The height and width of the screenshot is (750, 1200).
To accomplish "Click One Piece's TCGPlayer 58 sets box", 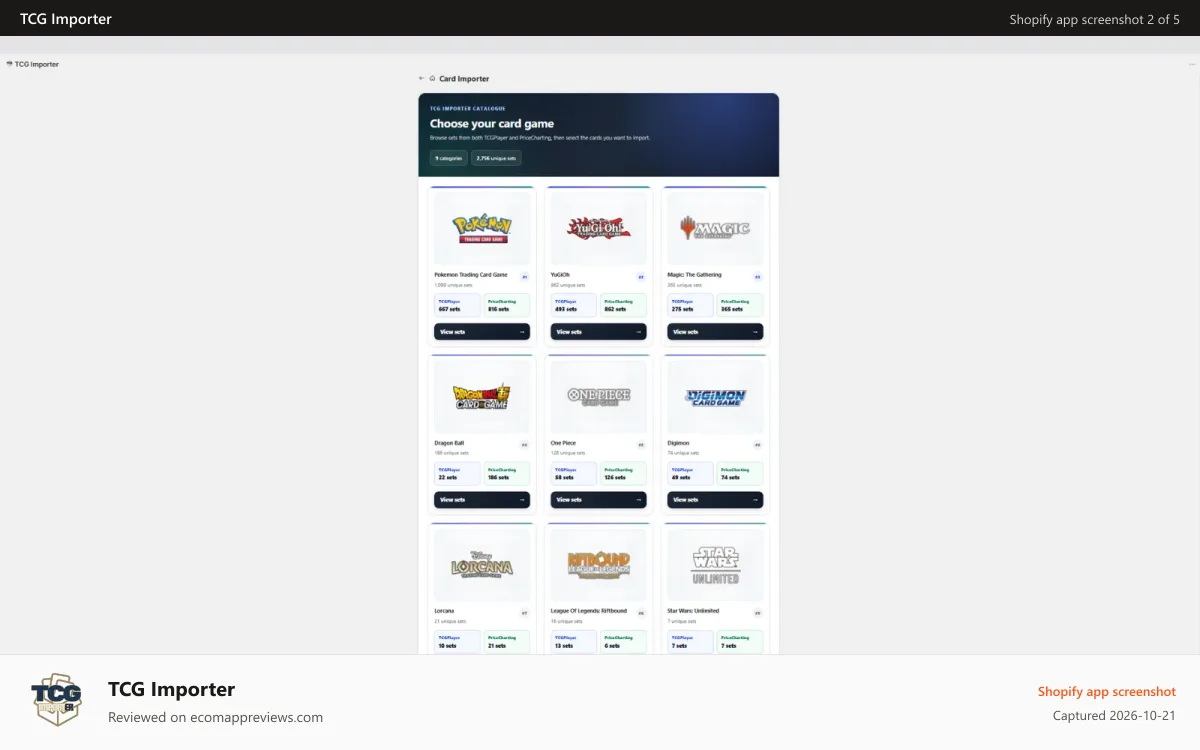I will pyautogui.click(x=573, y=473).
